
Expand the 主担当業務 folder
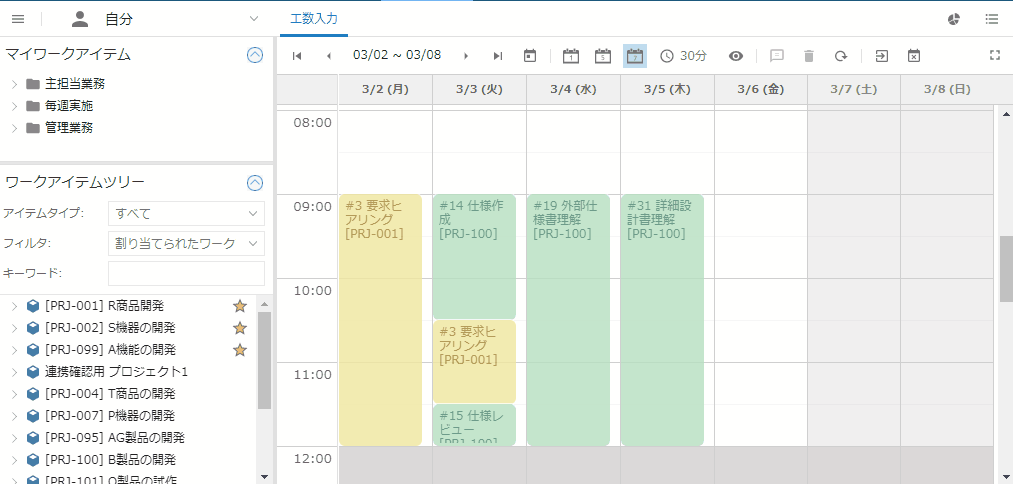pyautogui.click(x=14, y=84)
